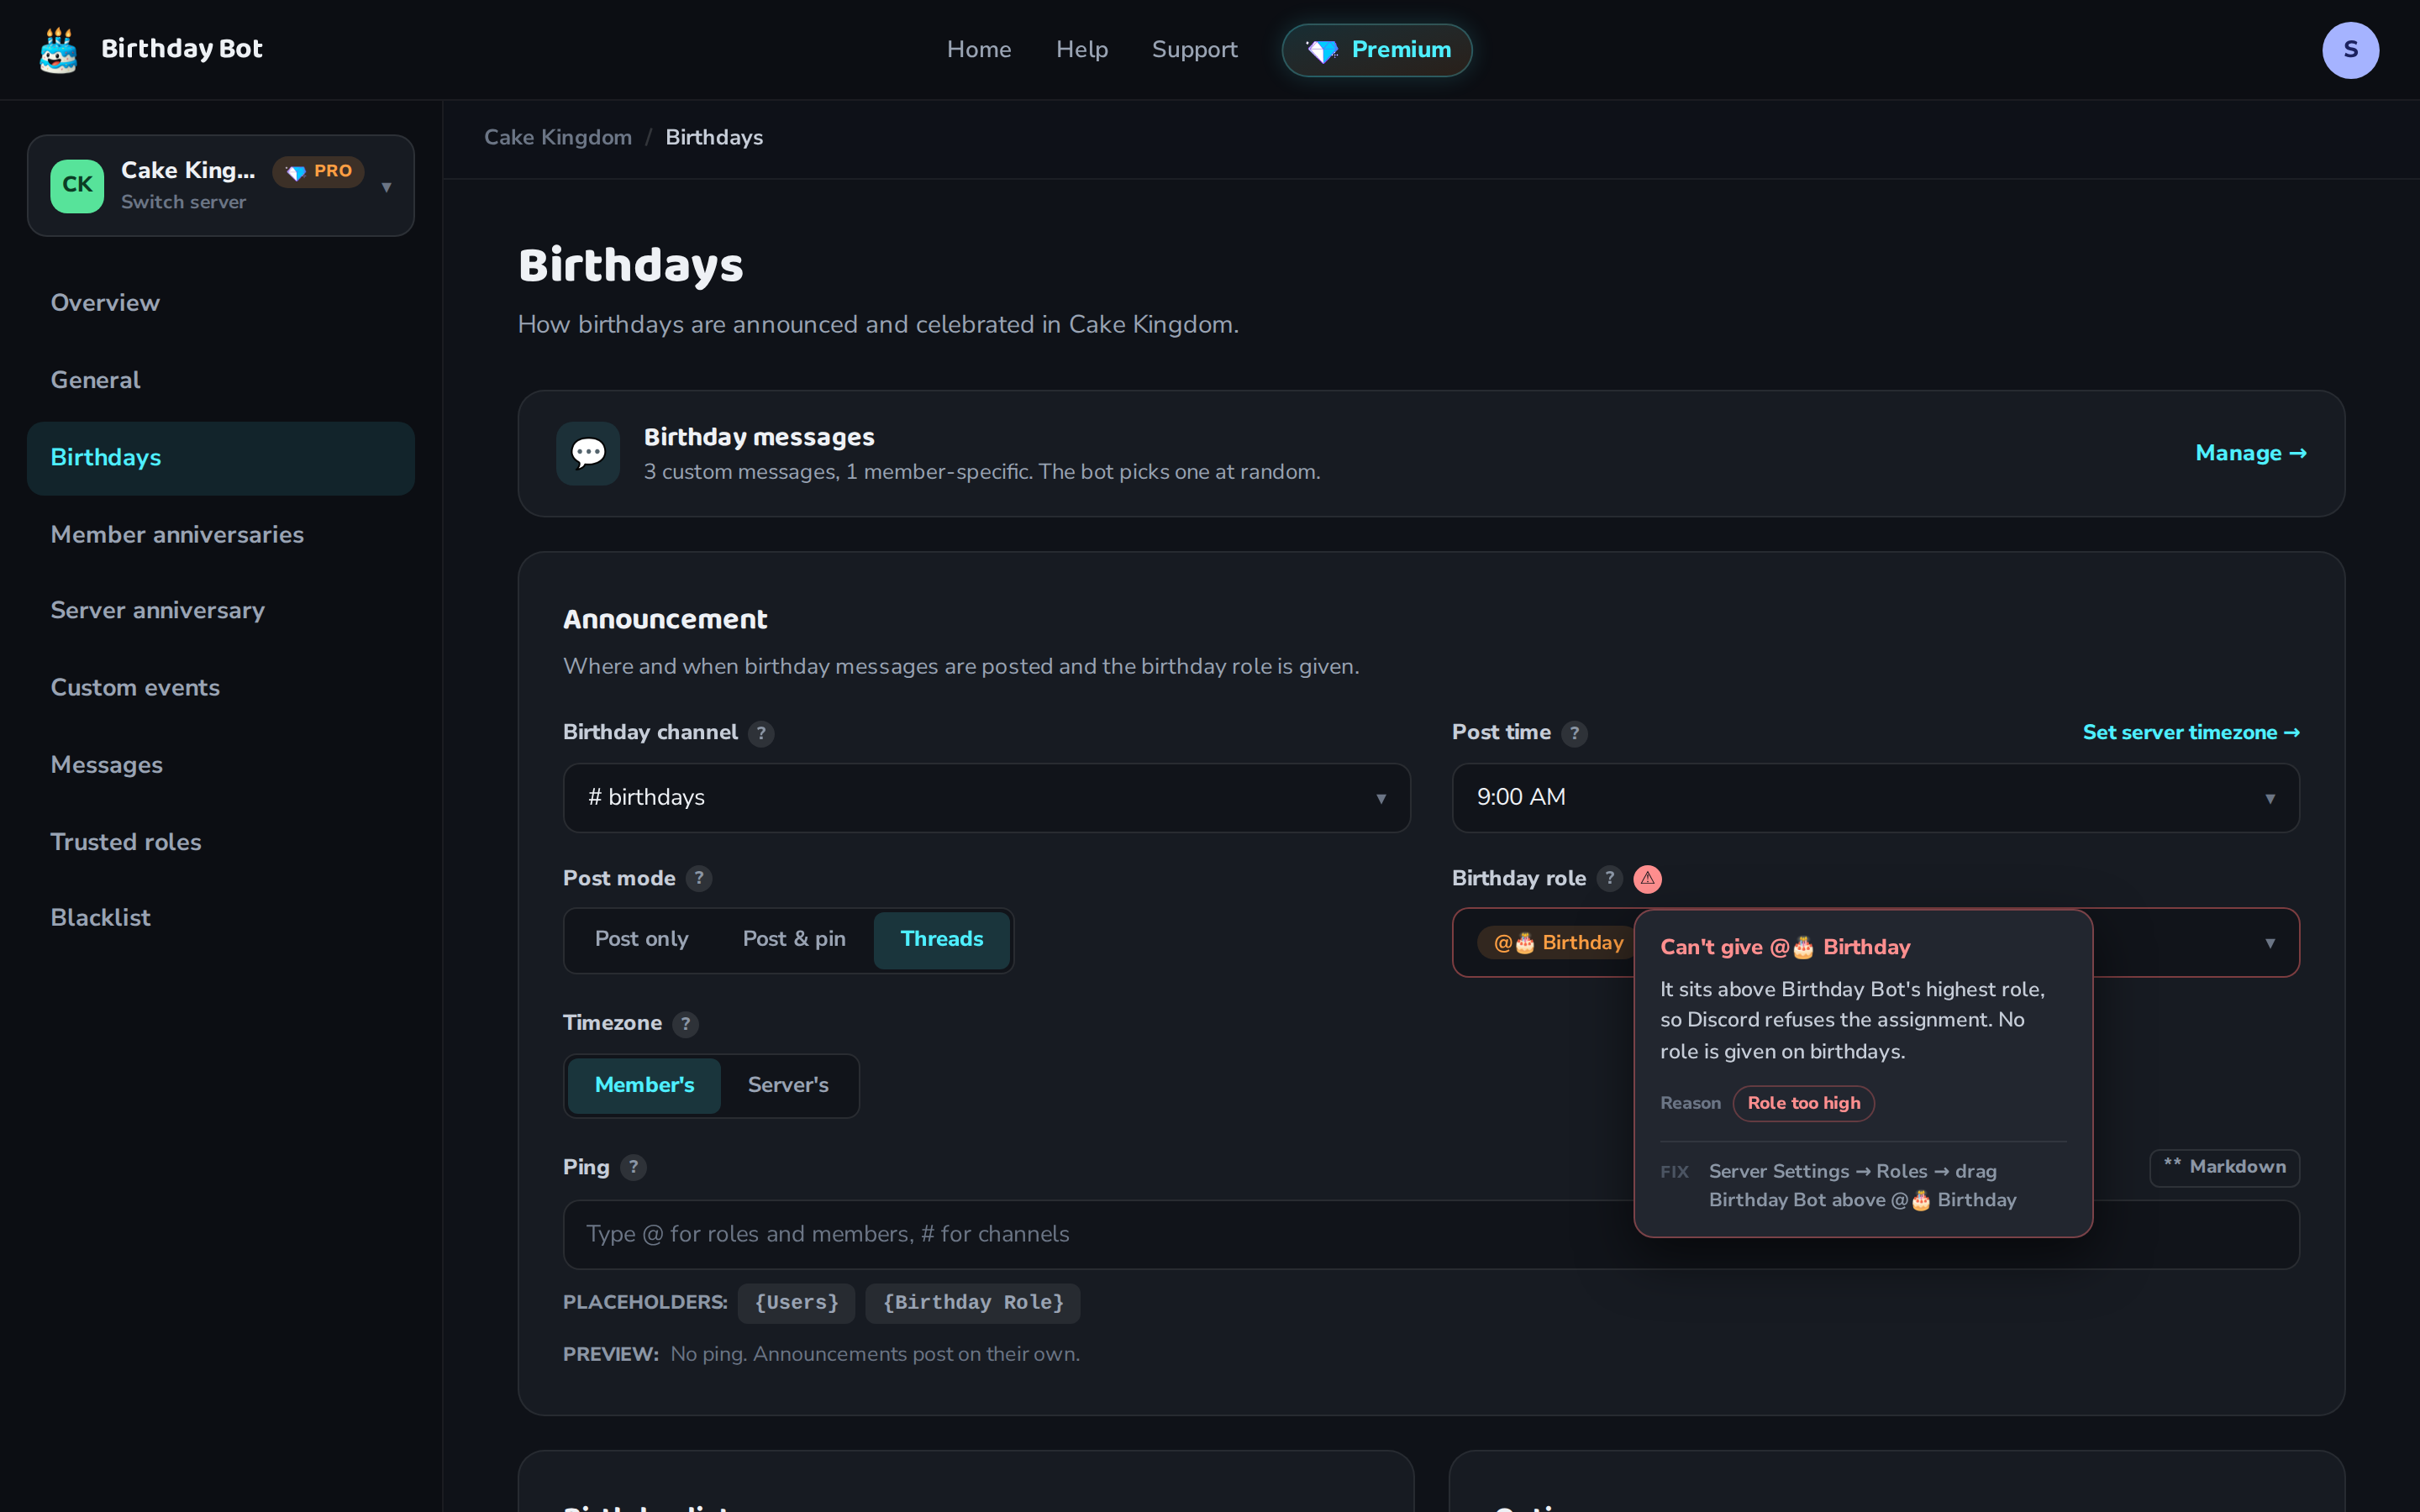Click the Post time help icon

coord(1574,733)
